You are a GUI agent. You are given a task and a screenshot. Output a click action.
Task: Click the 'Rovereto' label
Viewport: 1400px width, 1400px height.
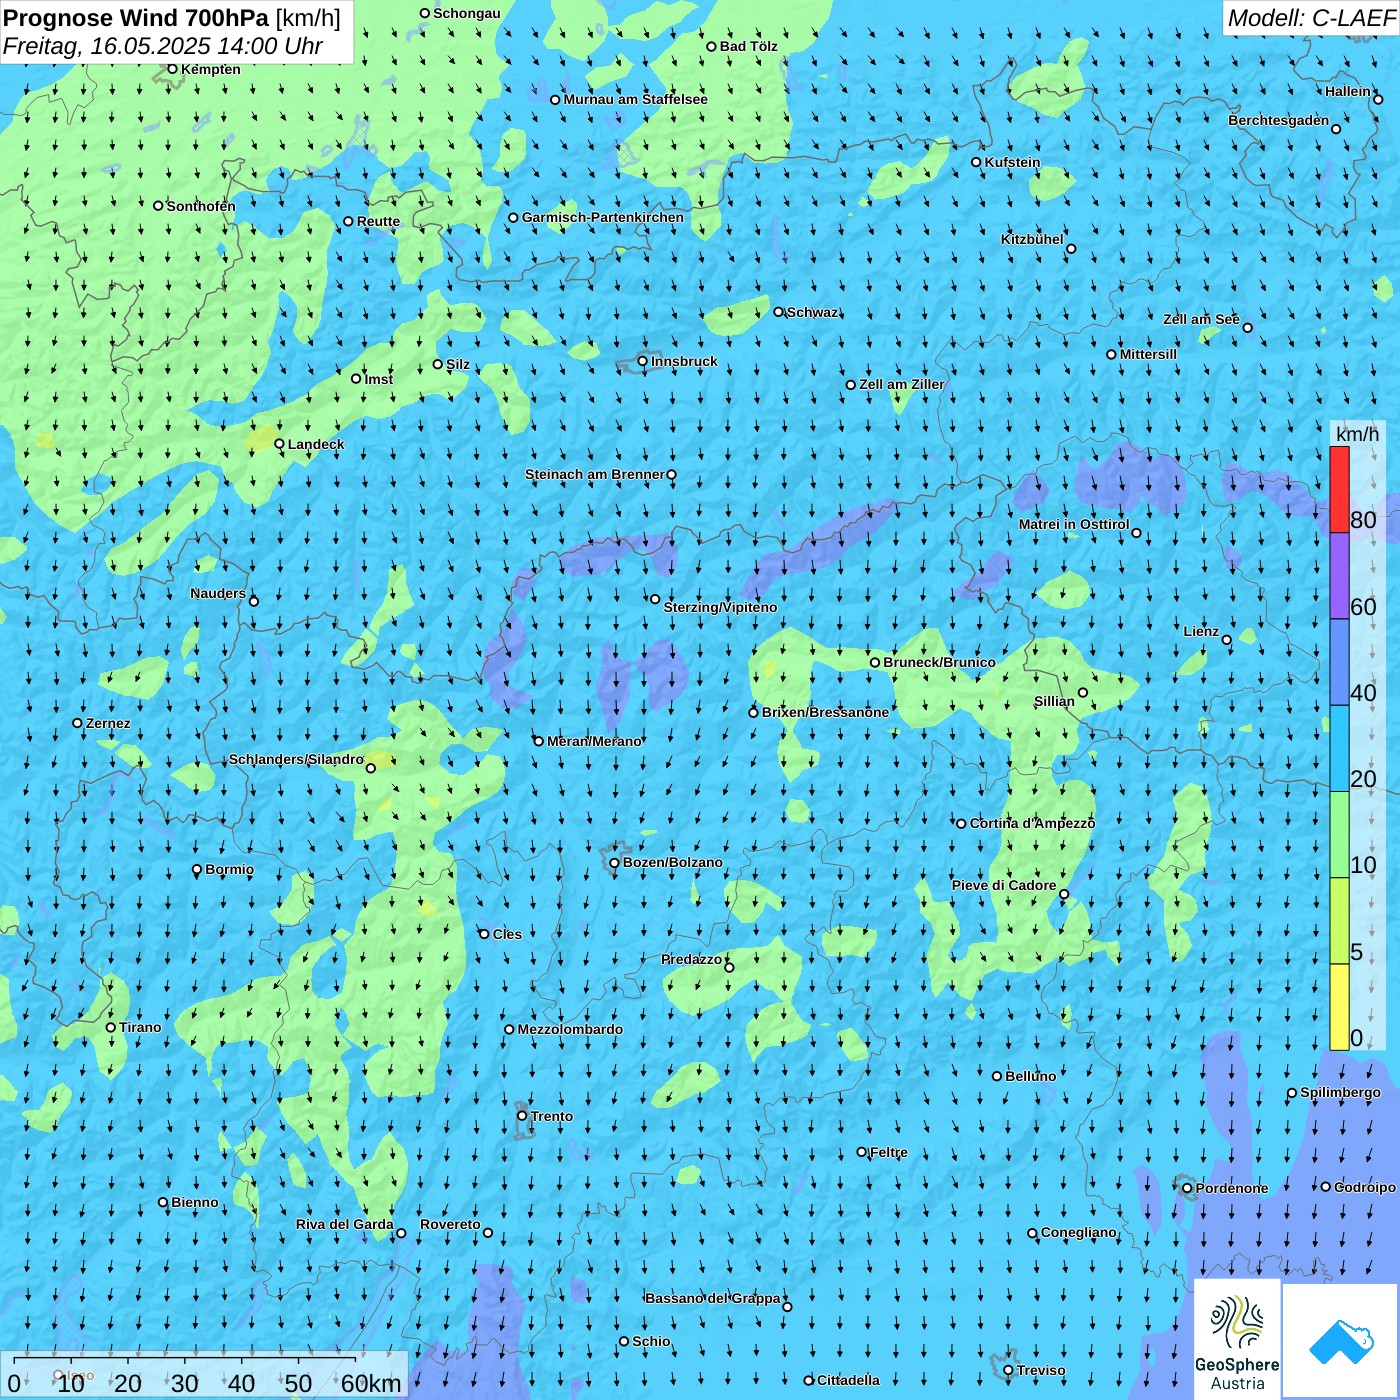450,1224
